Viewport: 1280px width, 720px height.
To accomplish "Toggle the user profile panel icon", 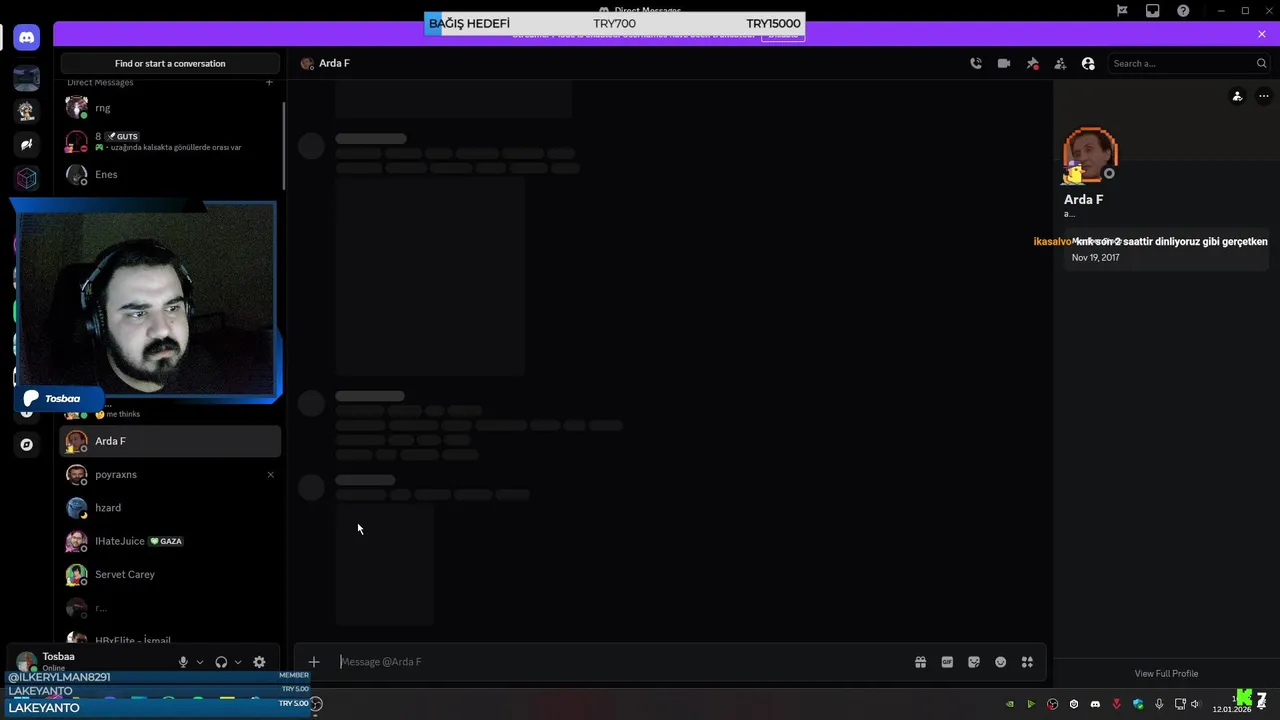I will (x=1088, y=63).
